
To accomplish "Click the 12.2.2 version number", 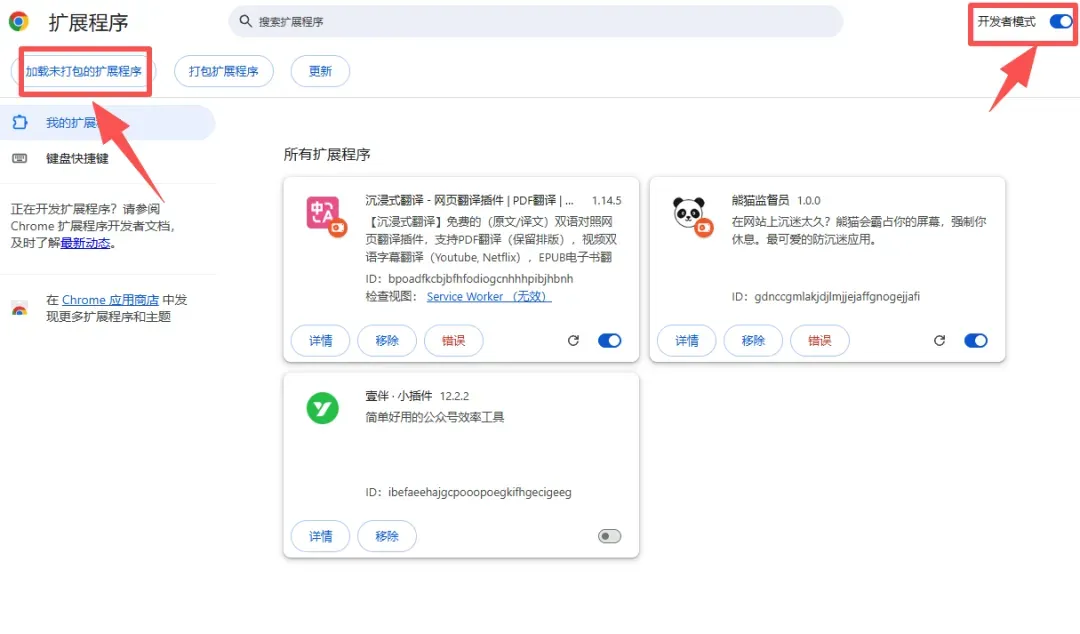I will pos(455,396).
